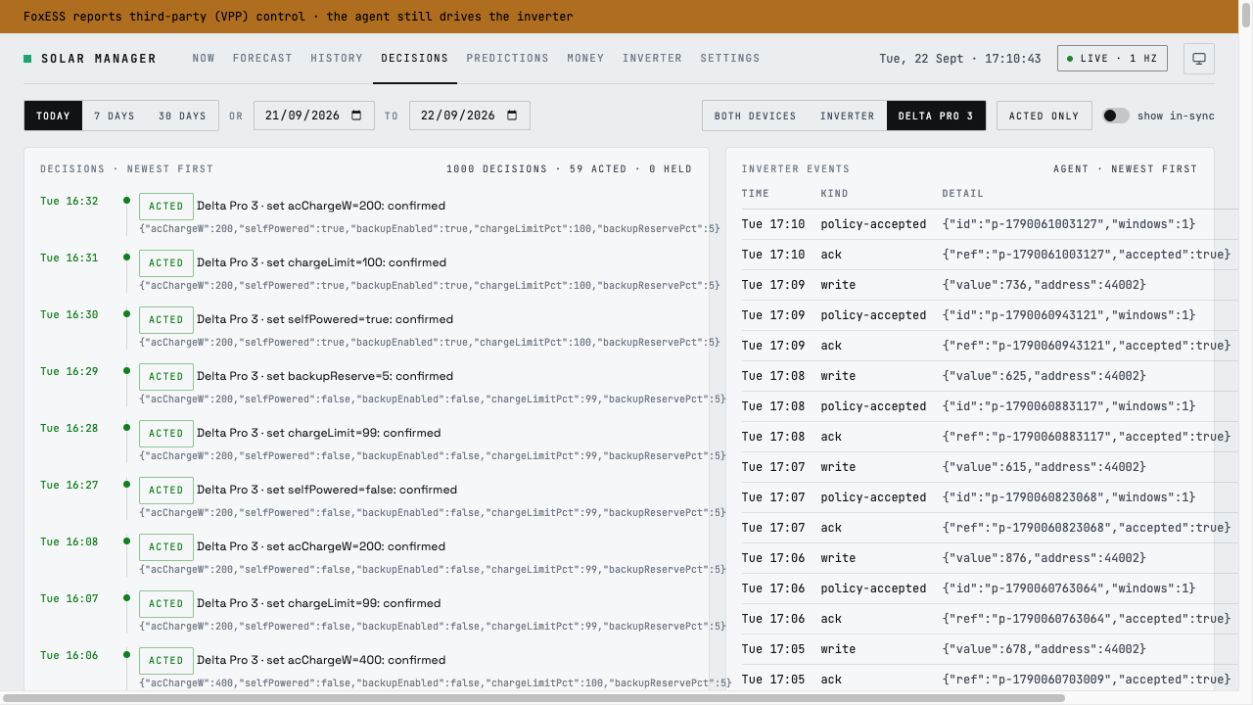Open the PREDICTIONS tab
Viewport: 1253px width, 705px height.
coord(508,58)
